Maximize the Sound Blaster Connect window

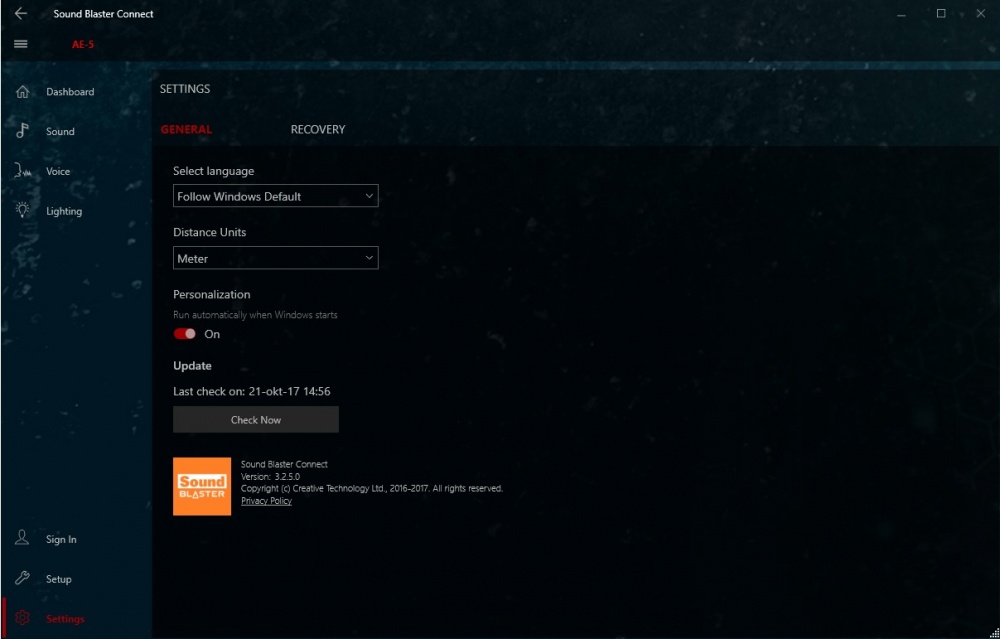click(x=941, y=13)
